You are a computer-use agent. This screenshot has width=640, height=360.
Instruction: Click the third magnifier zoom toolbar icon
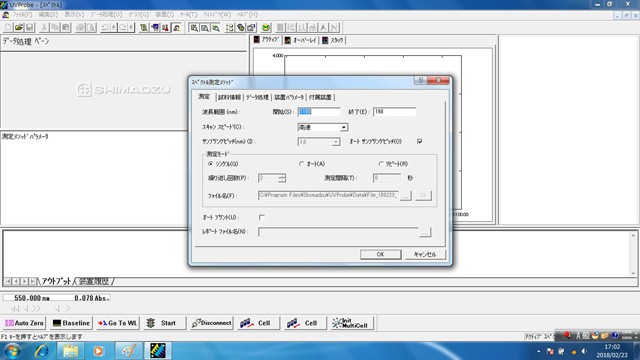pos(216,28)
